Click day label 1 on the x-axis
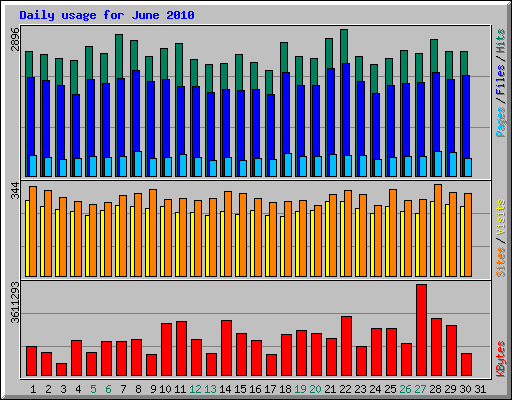512x400 pixels. click(33, 389)
